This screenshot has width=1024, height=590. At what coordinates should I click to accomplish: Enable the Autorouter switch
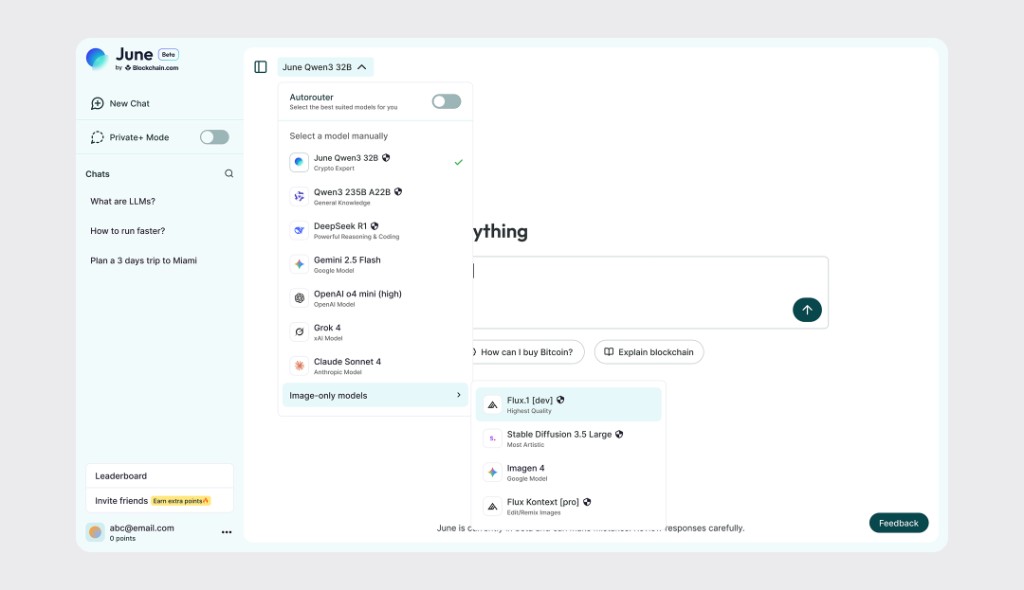(447, 101)
